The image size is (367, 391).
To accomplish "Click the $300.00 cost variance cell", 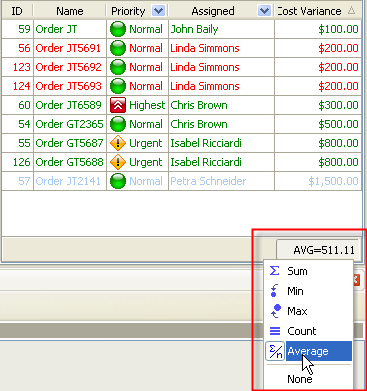I will (x=318, y=105).
